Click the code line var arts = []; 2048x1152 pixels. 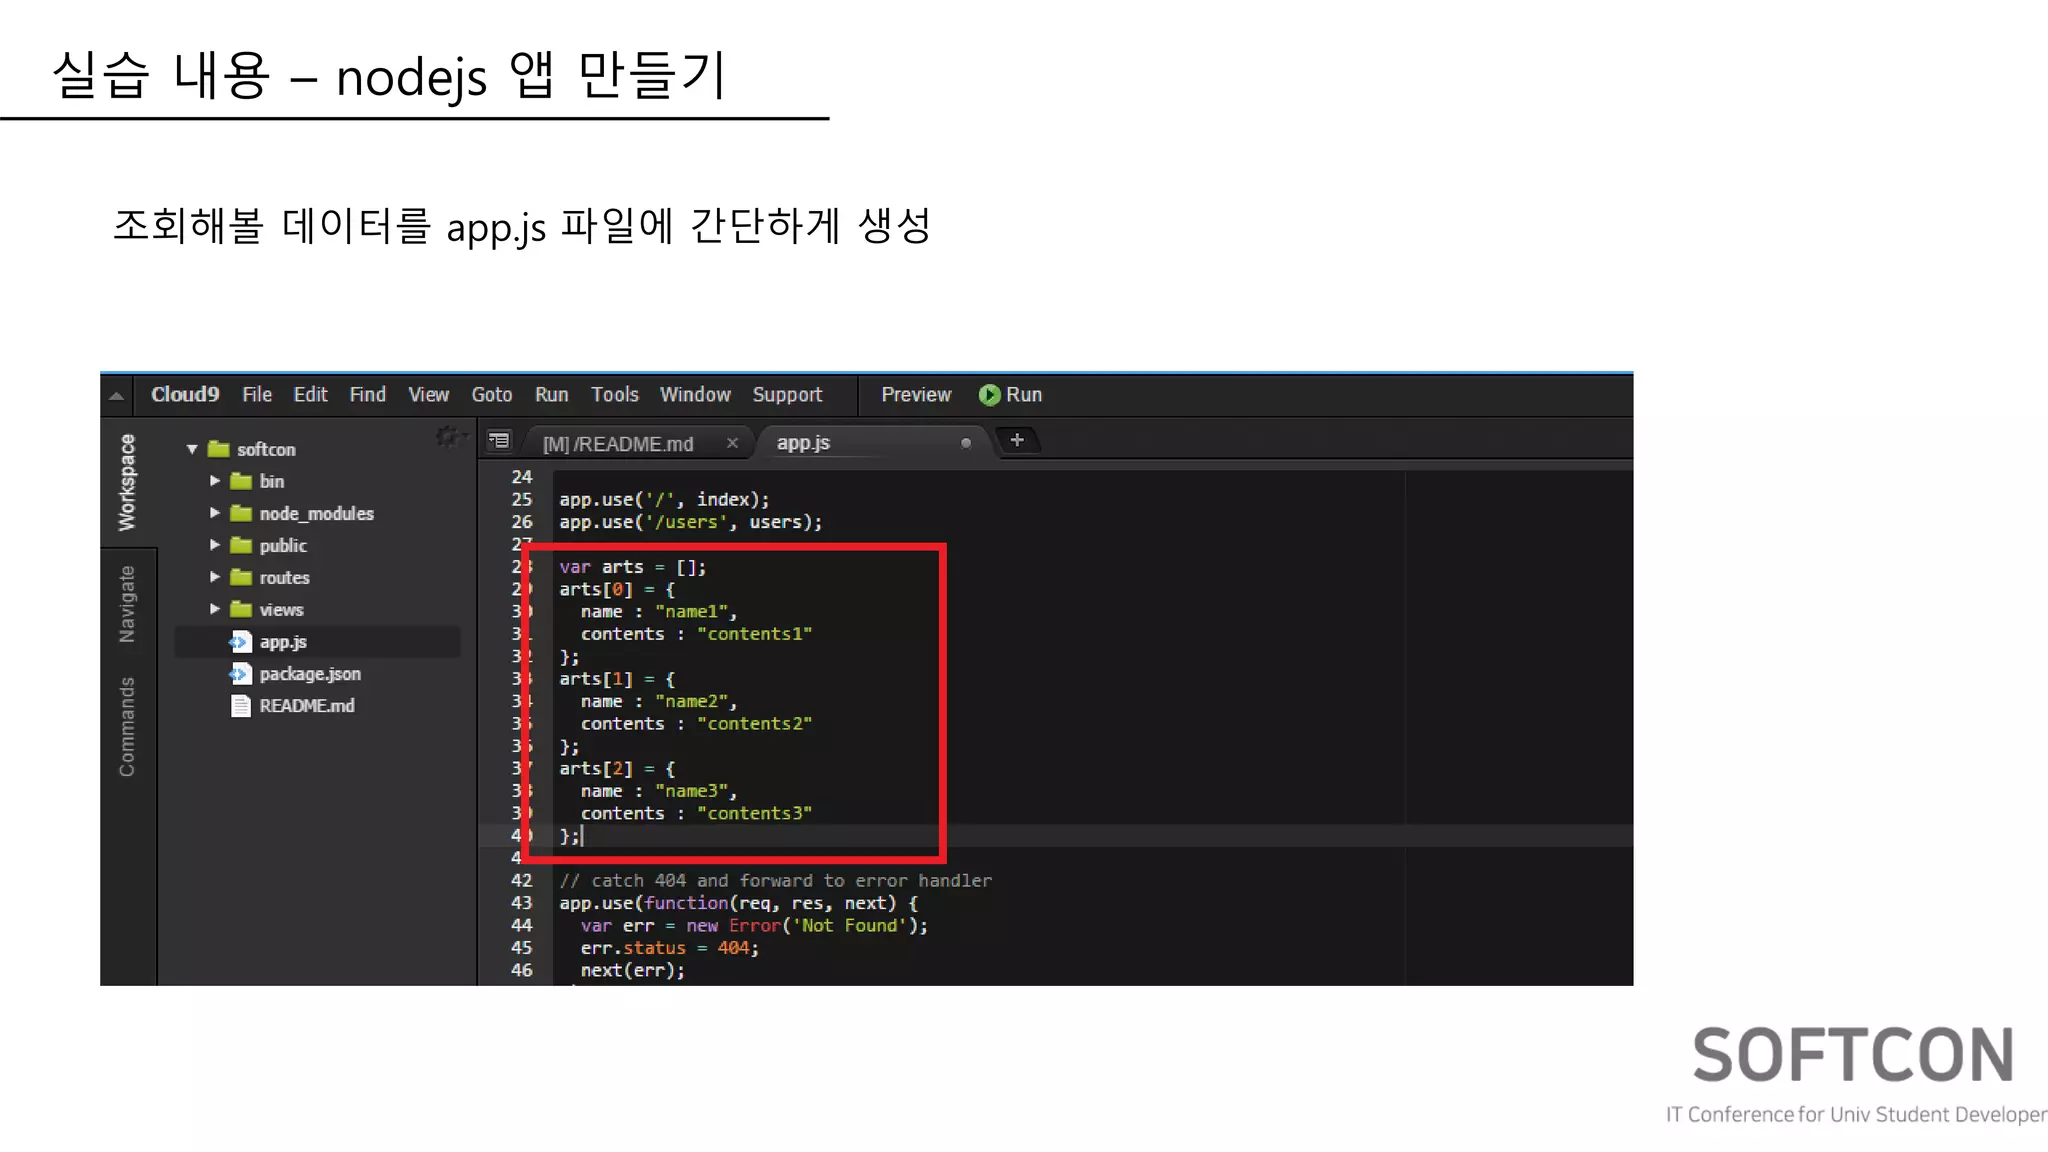pyautogui.click(x=632, y=567)
